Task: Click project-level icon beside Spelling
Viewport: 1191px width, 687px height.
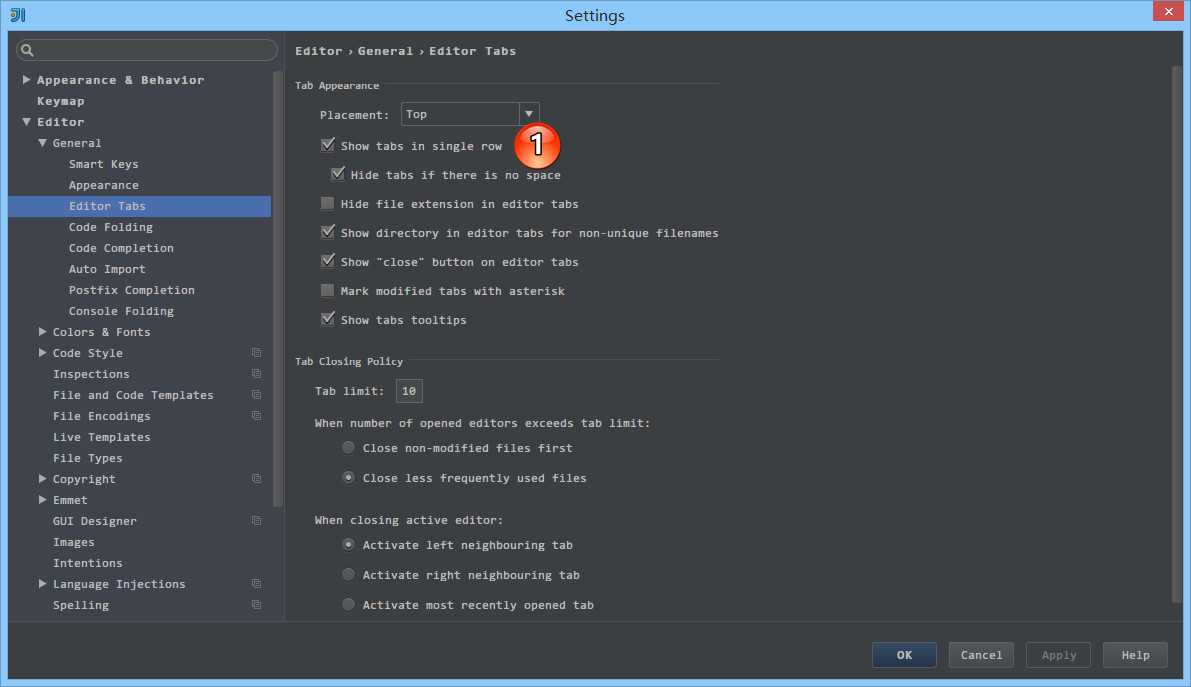Action: (x=257, y=605)
